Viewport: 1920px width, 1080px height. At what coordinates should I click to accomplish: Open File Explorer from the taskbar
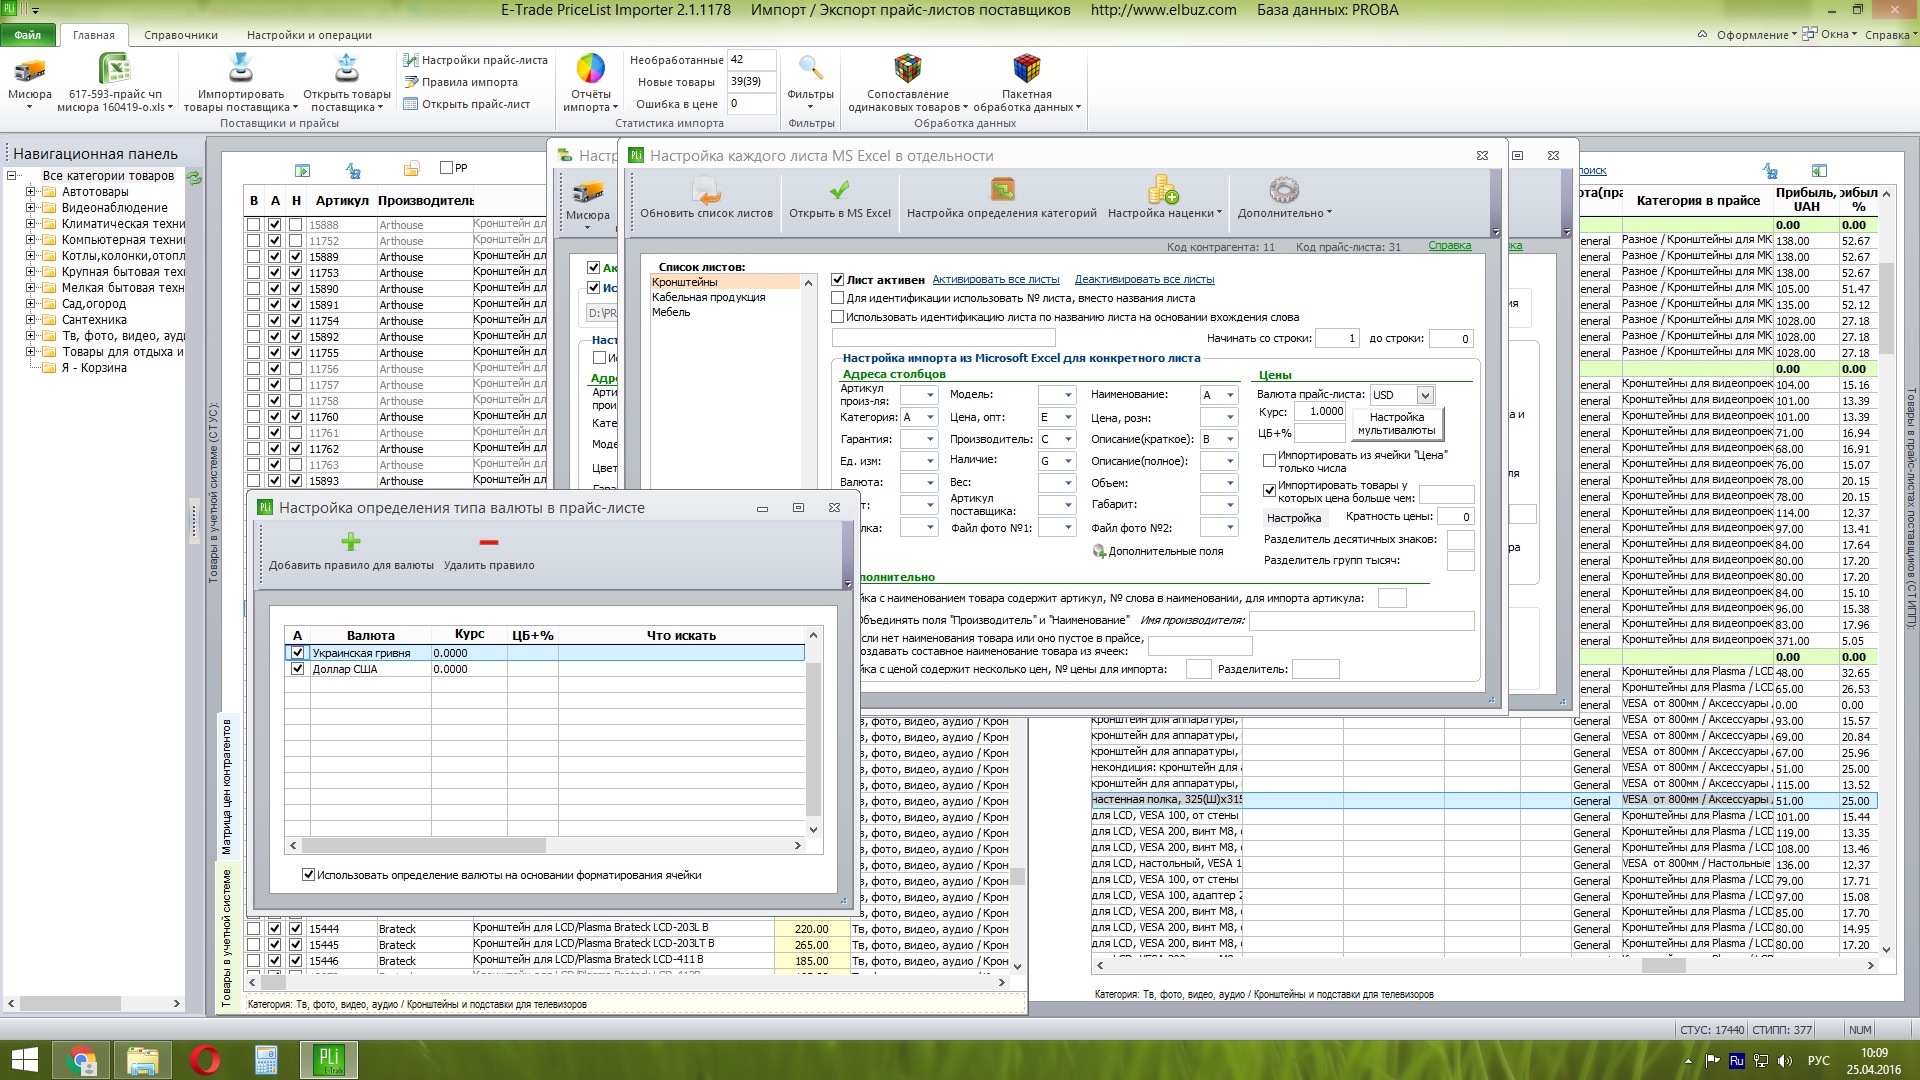143,1060
